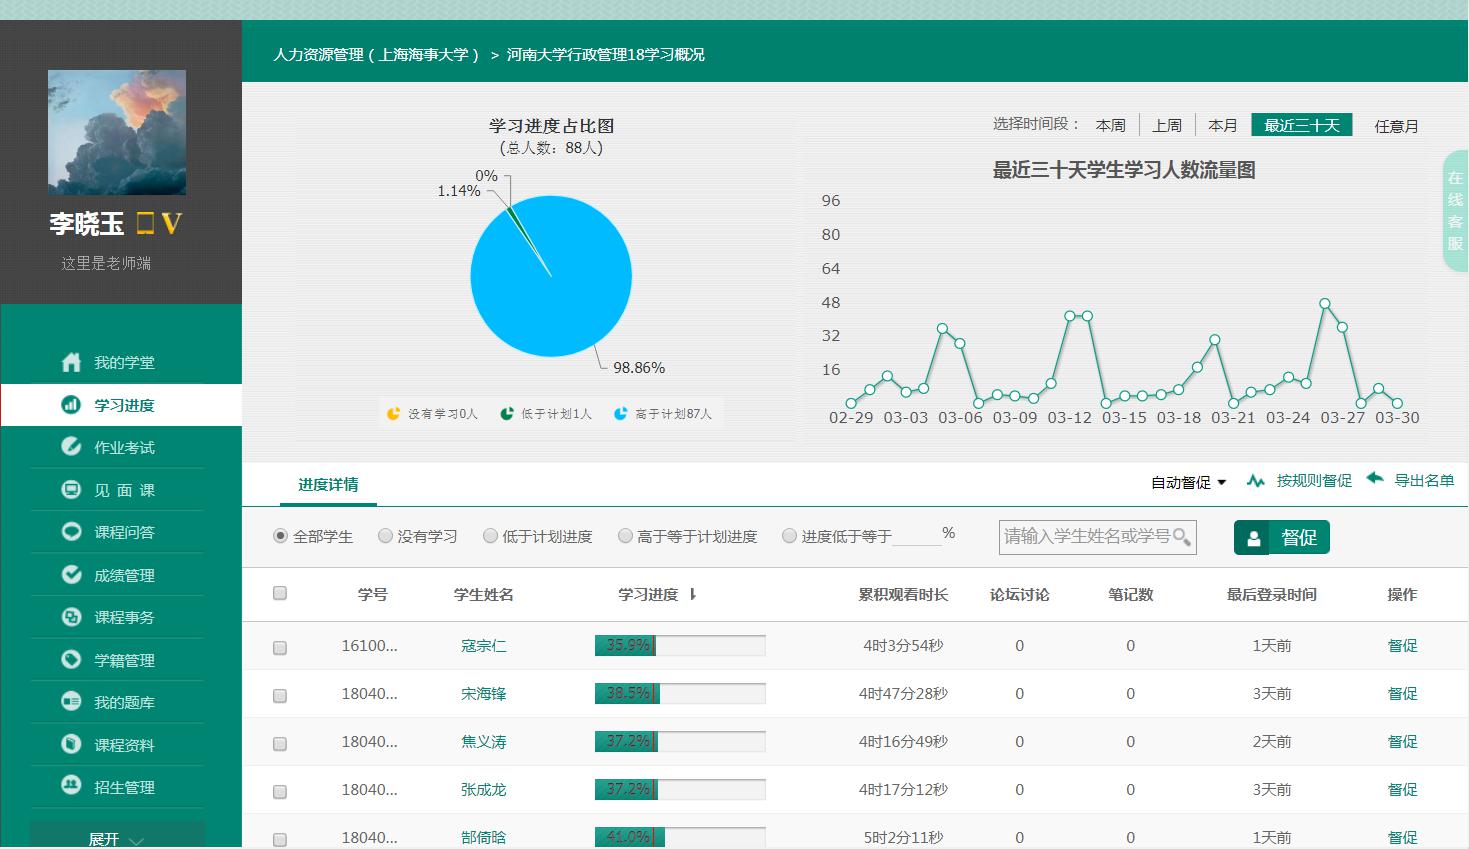Click the 导出名单 arrow icon
The width and height of the screenshot is (1469, 849).
click(1375, 479)
